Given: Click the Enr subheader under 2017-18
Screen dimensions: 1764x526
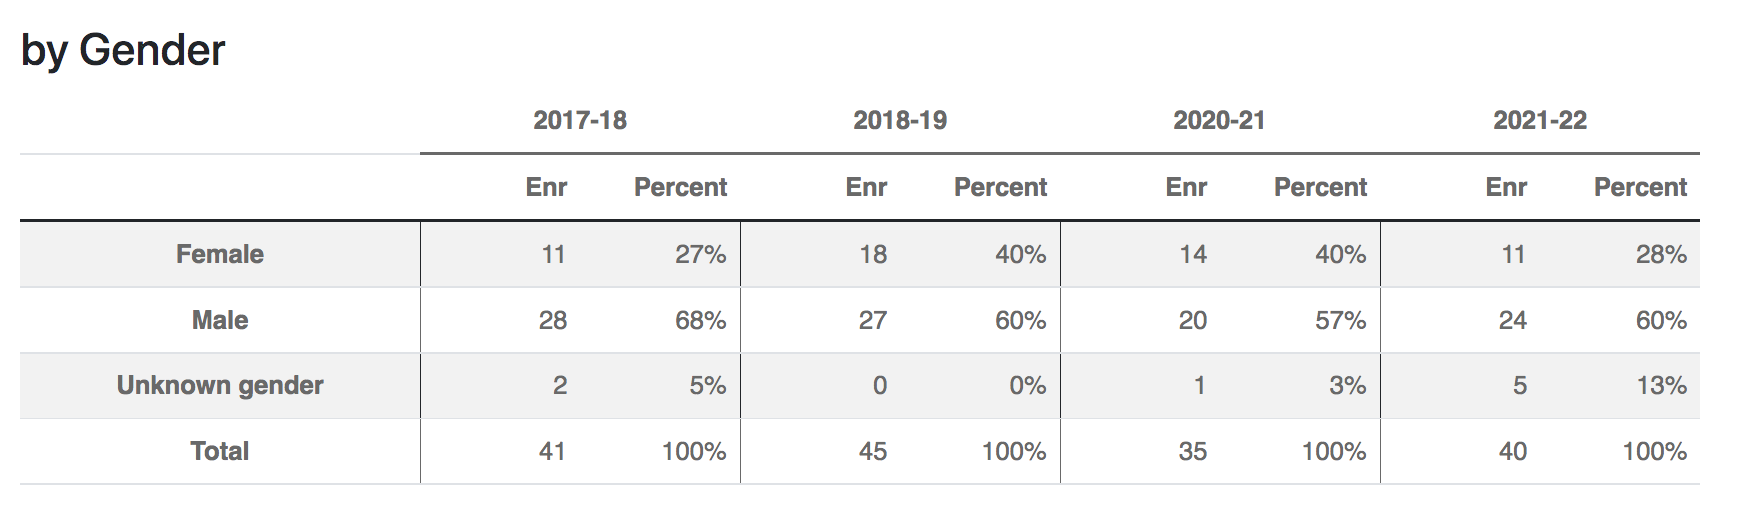Looking at the screenshot, I should click(x=546, y=187).
